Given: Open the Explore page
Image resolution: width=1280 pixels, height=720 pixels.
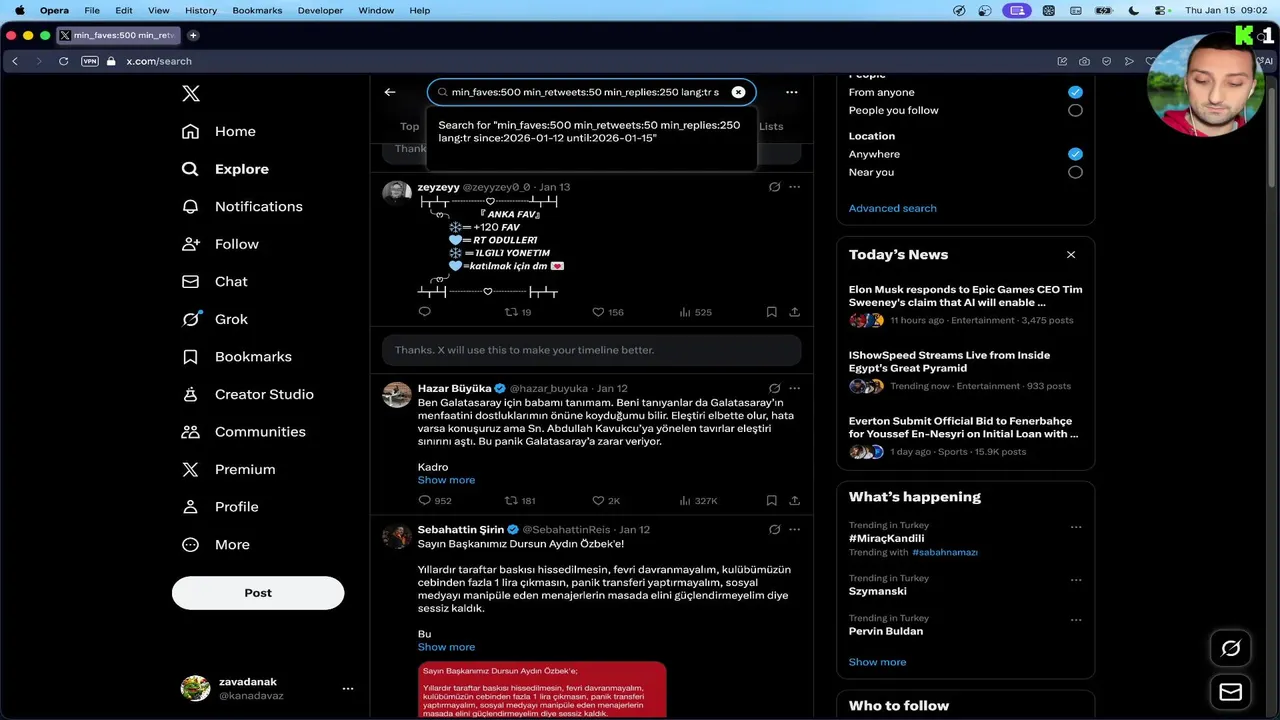Looking at the screenshot, I should pos(226,169).
